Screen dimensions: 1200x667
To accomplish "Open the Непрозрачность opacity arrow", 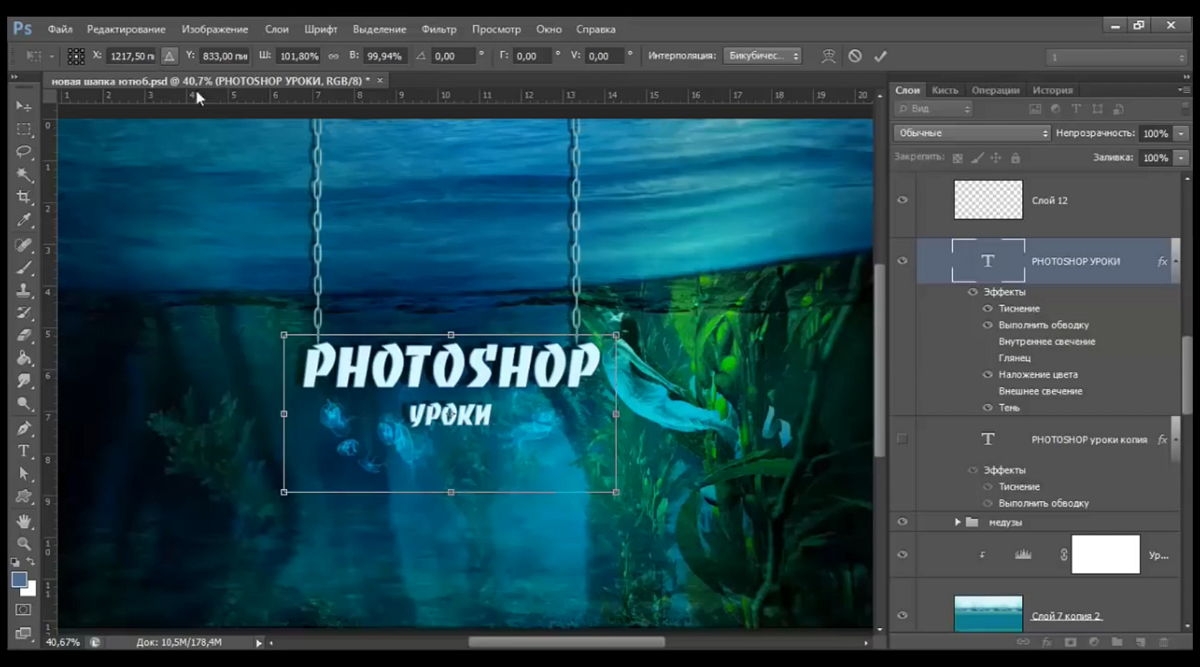I will 1181,133.
